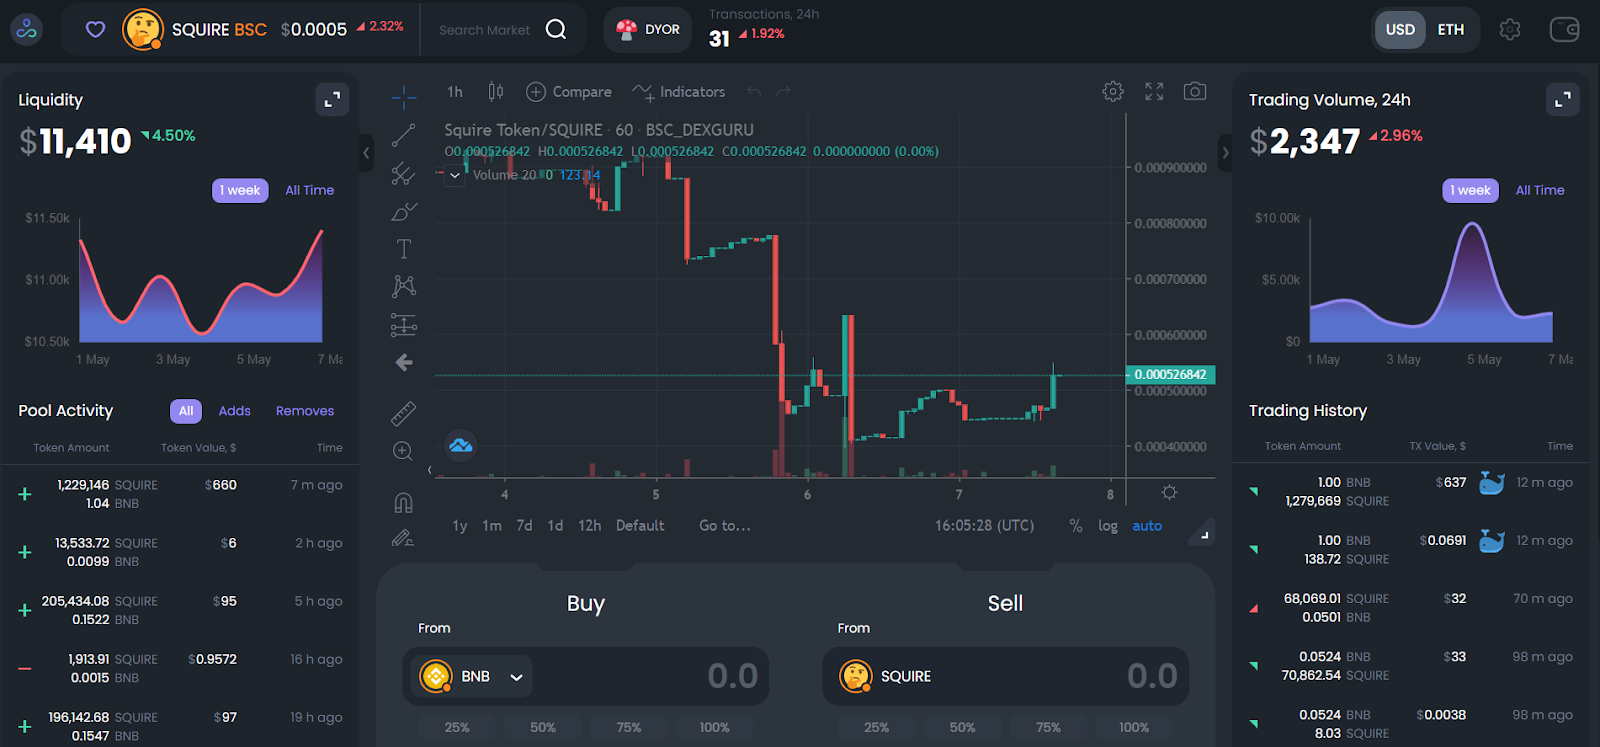Select the forecast/position tool
The height and width of the screenshot is (747, 1600).
pos(404,325)
